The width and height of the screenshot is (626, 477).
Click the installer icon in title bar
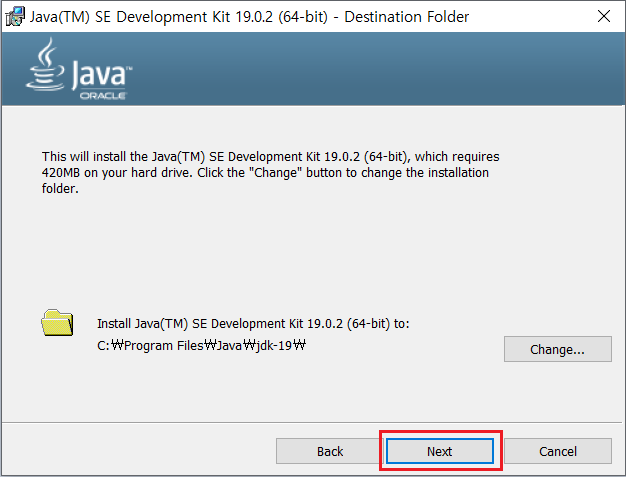(15, 16)
